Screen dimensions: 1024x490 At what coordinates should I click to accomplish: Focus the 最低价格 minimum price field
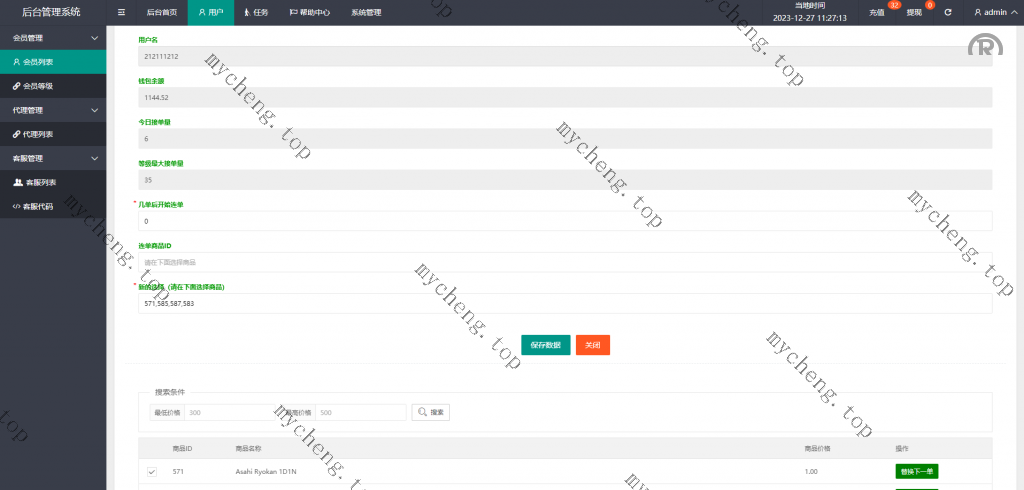click(x=227, y=412)
